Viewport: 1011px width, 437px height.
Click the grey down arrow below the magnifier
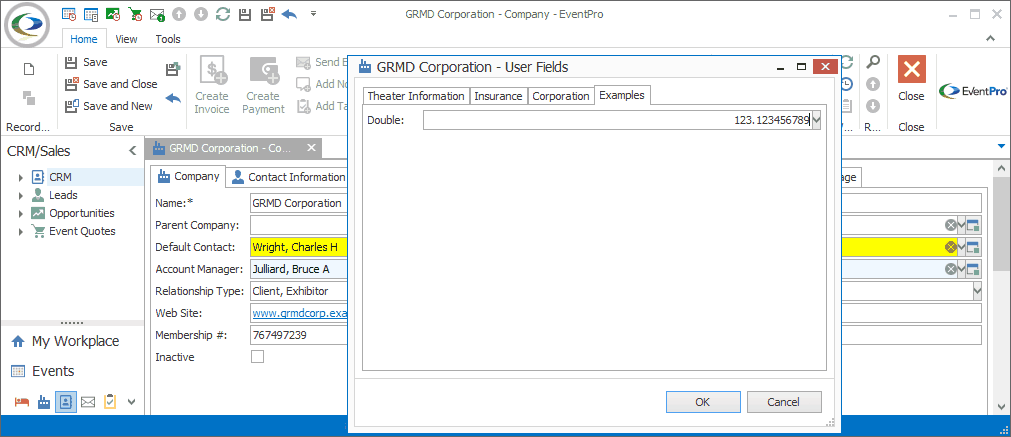coord(872,105)
